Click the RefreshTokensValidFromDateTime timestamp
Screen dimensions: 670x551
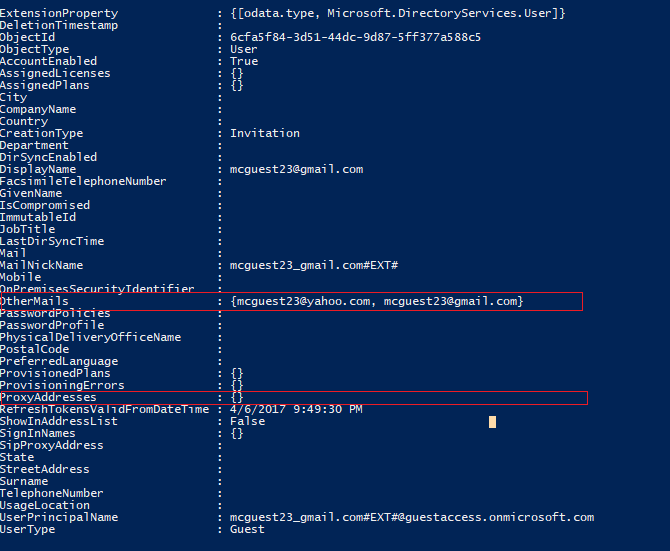pos(296,409)
